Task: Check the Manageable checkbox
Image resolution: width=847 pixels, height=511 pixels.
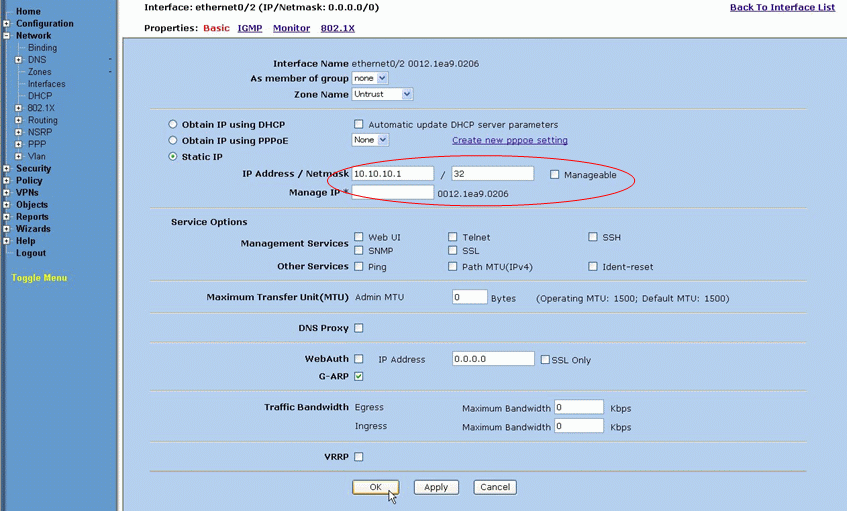Action: (554, 174)
